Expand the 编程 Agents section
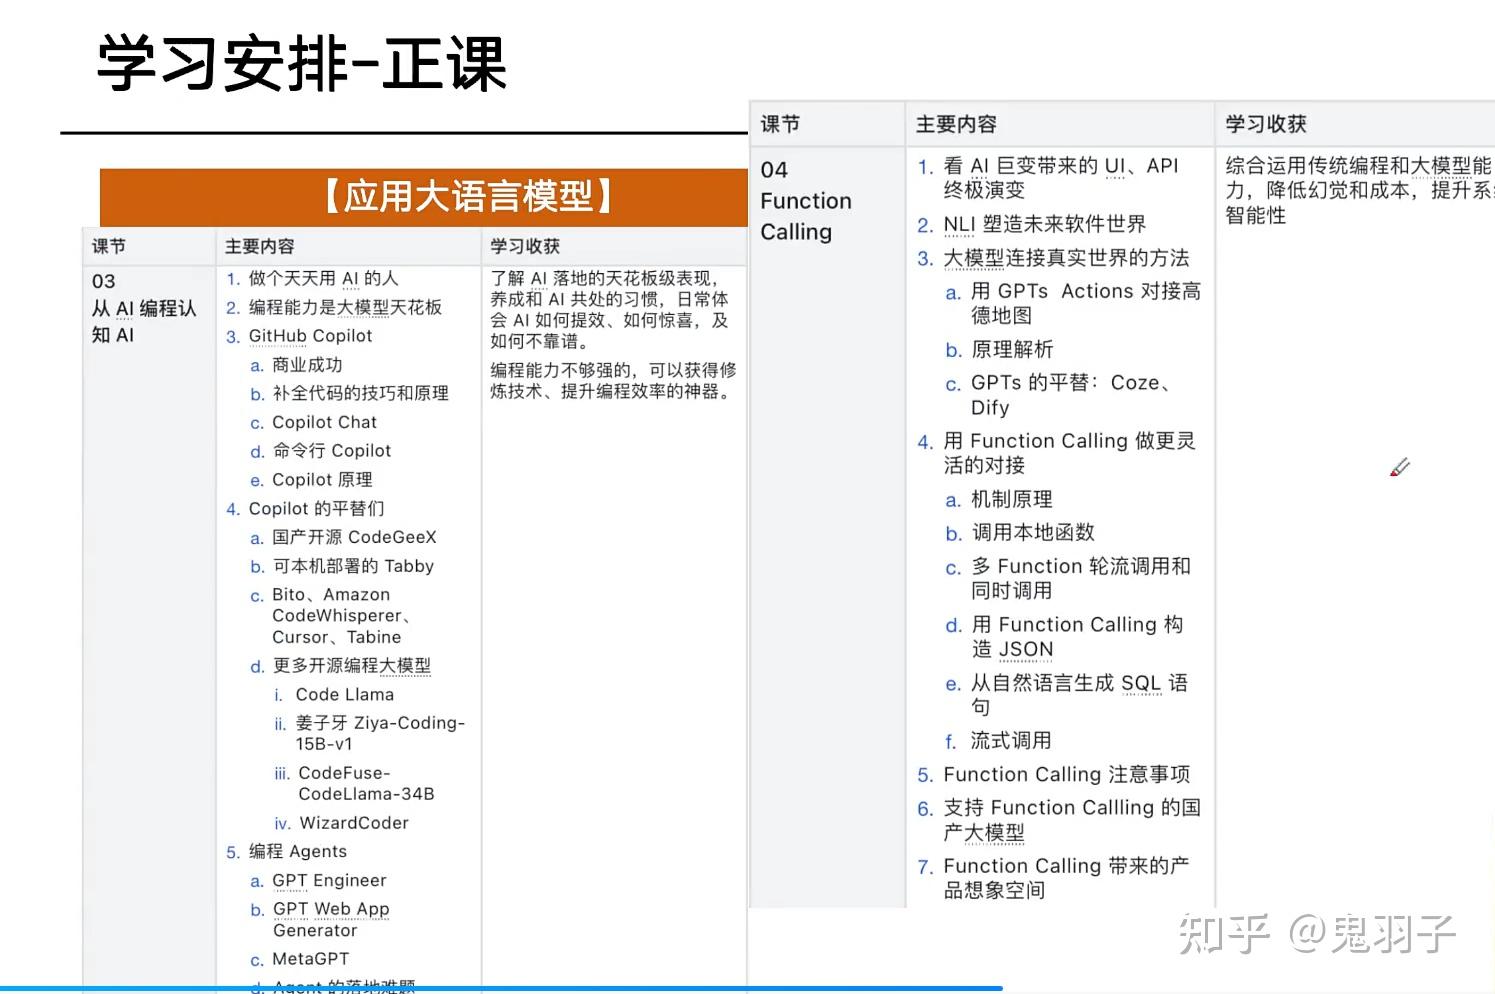Image resolution: width=1495 pixels, height=994 pixels. pos(297,851)
